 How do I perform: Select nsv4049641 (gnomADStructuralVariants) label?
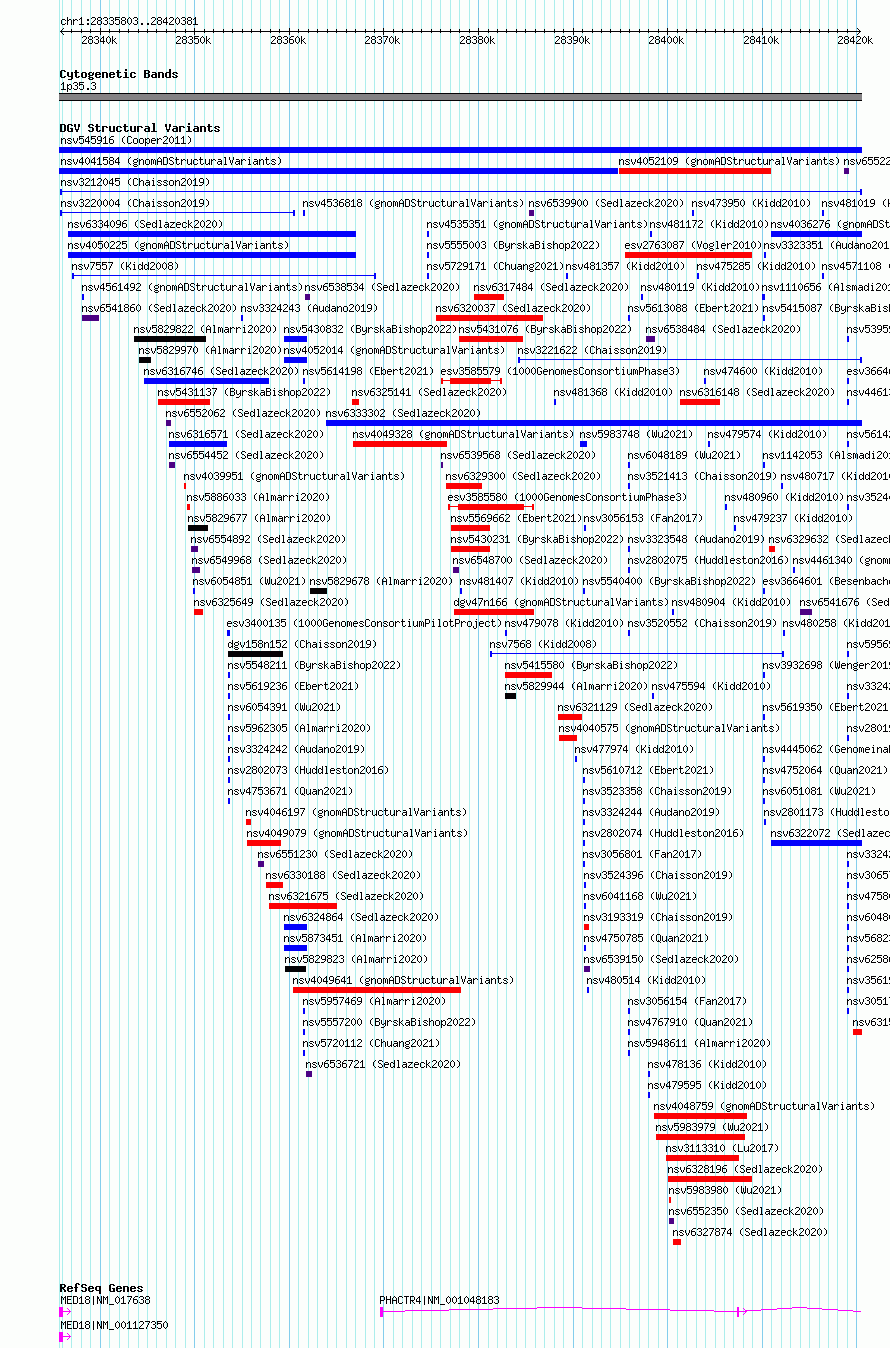[x=404, y=980]
